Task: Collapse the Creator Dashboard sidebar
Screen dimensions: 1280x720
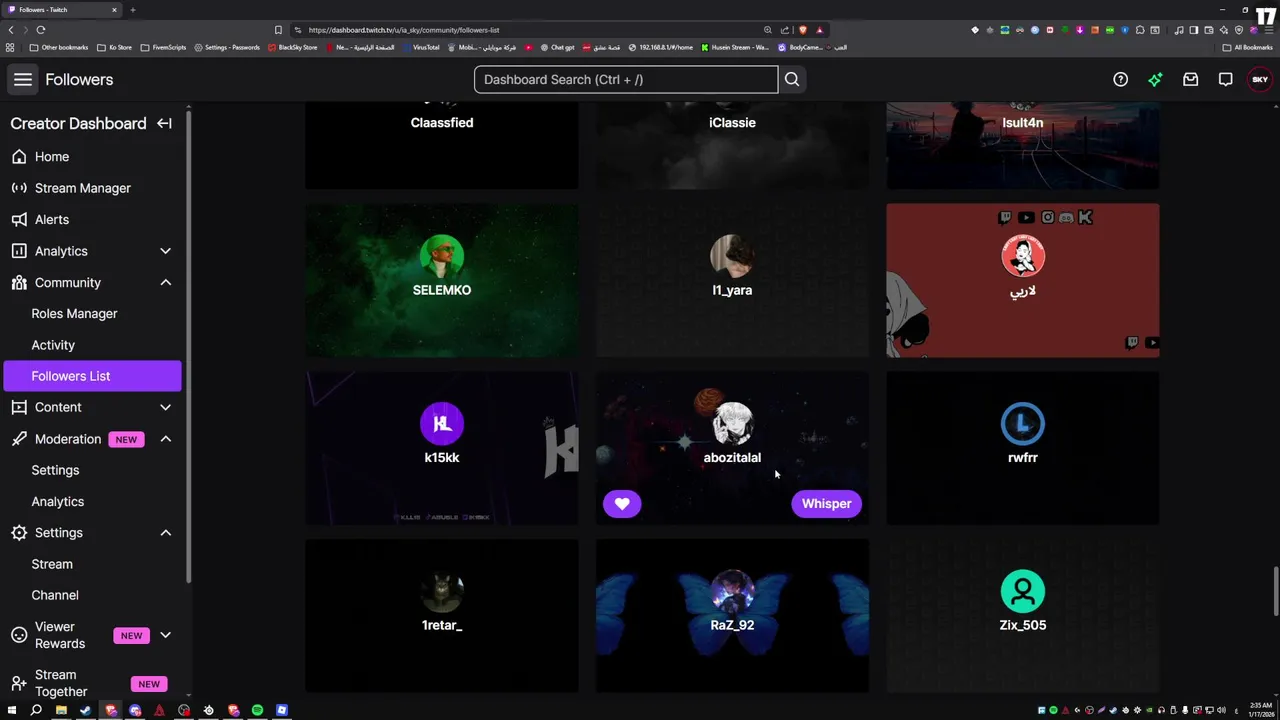Action: pos(164,124)
